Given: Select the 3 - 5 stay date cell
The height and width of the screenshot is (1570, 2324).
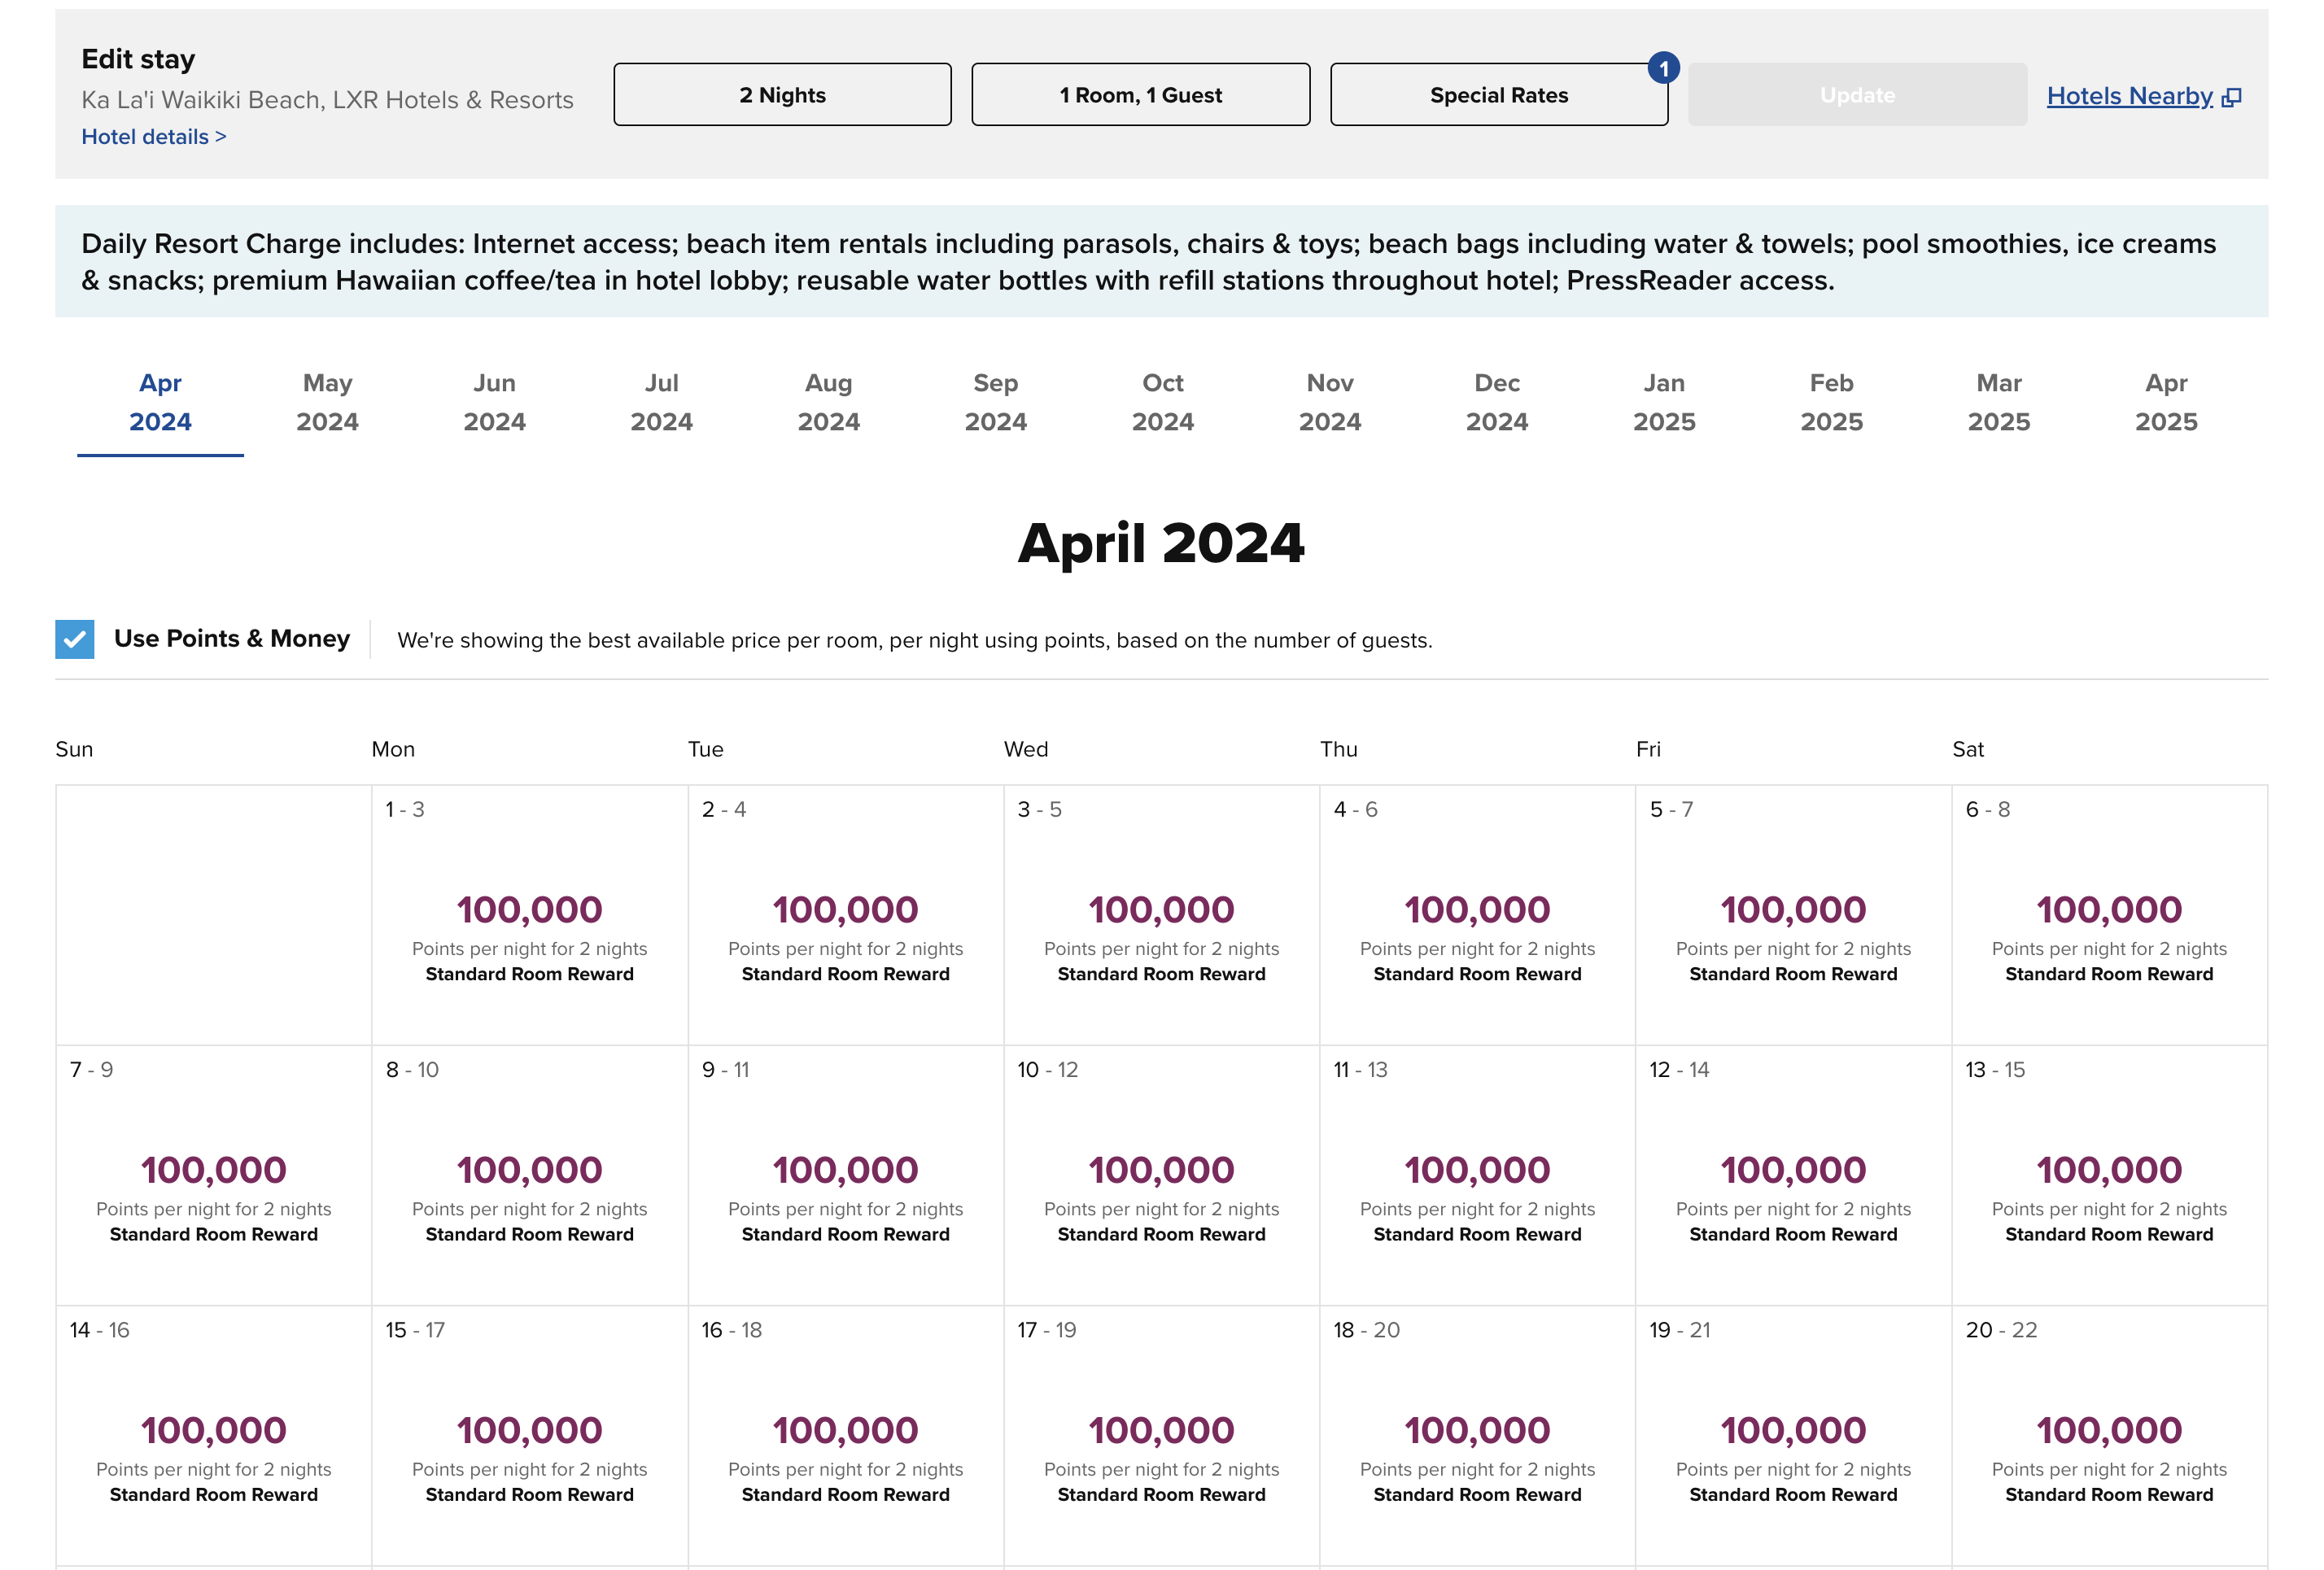Looking at the screenshot, I should (x=1162, y=915).
